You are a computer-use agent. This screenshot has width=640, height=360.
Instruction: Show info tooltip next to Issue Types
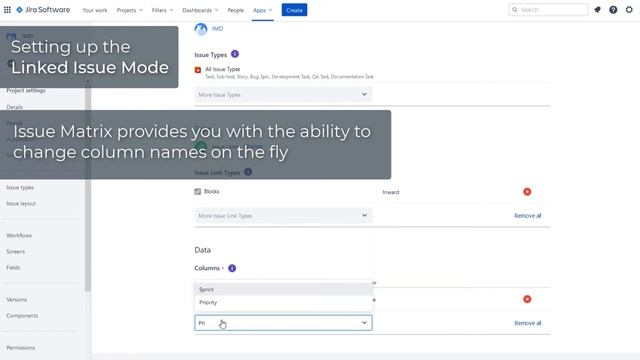click(x=235, y=54)
